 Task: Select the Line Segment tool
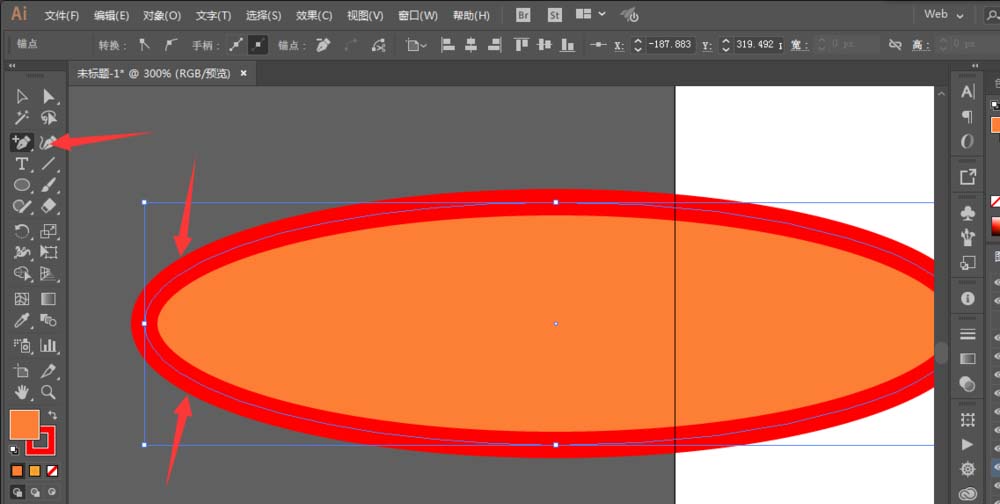point(48,164)
